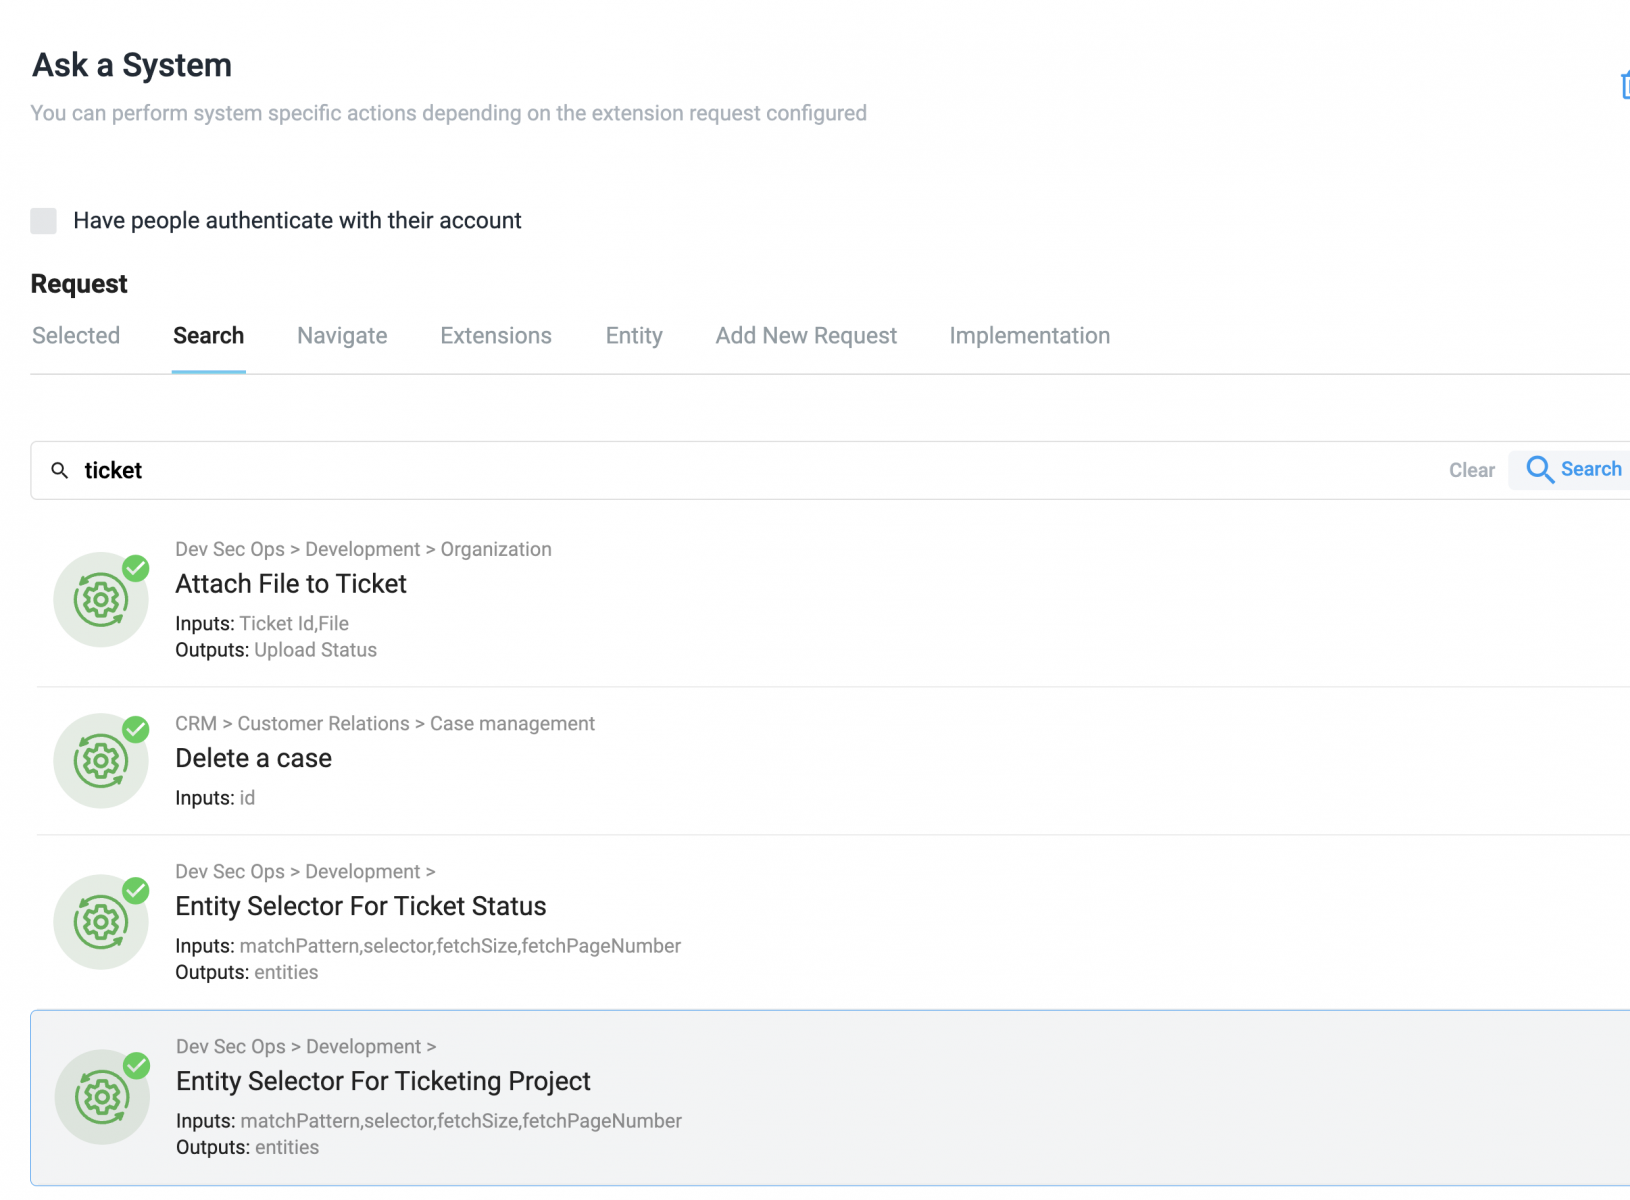Click Outputs: Upload Status text
This screenshot has width=1630, height=1200.
[276, 650]
